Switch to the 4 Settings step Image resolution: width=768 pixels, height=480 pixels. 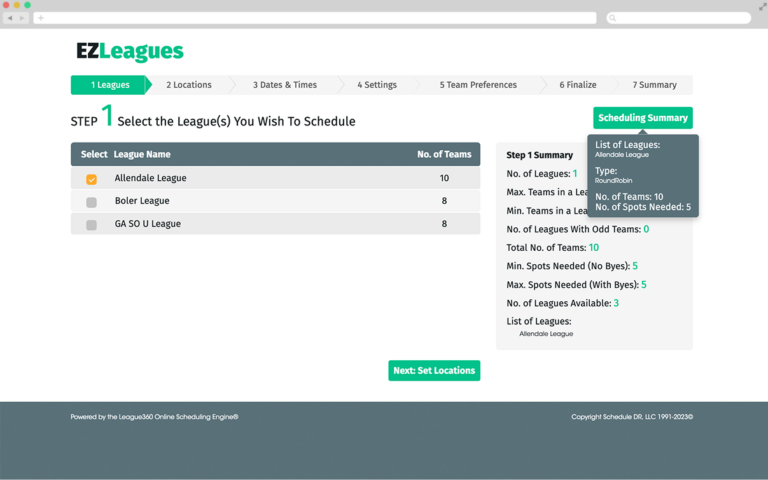click(377, 85)
